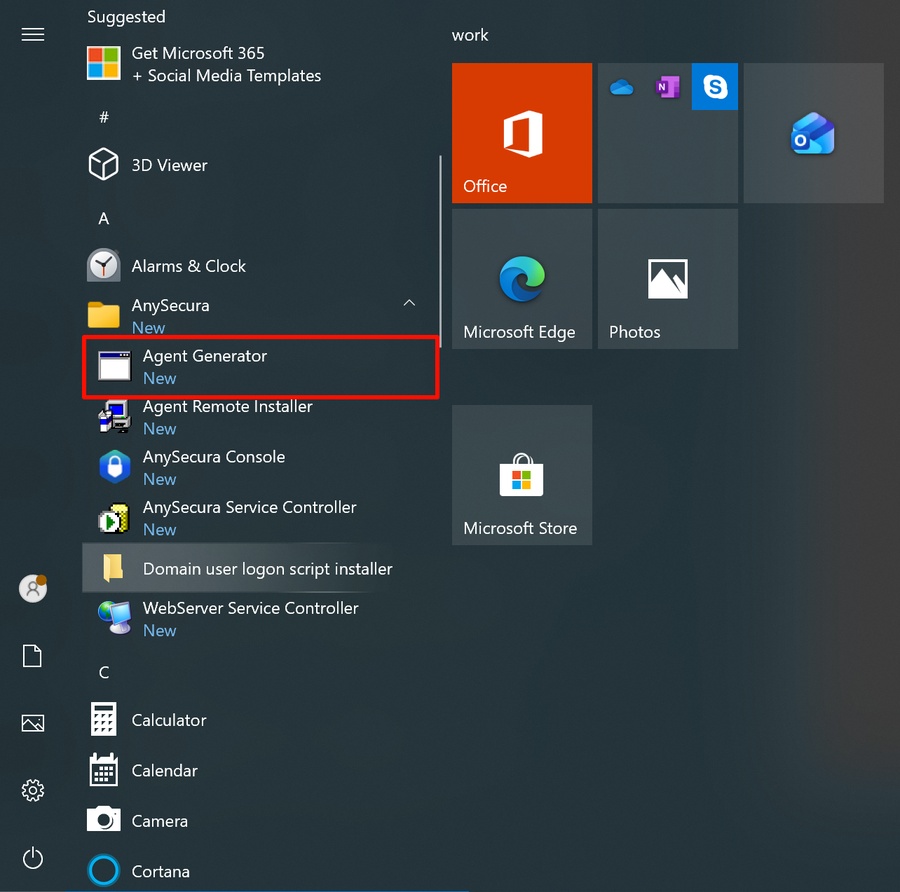Open Agent Generator from AnySecura folder
The height and width of the screenshot is (892, 900).
[205, 366]
